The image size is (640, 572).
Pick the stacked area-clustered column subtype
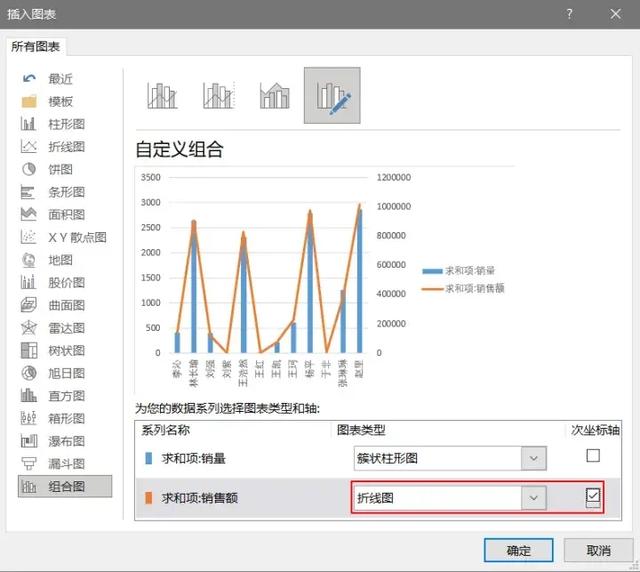click(x=275, y=96)
